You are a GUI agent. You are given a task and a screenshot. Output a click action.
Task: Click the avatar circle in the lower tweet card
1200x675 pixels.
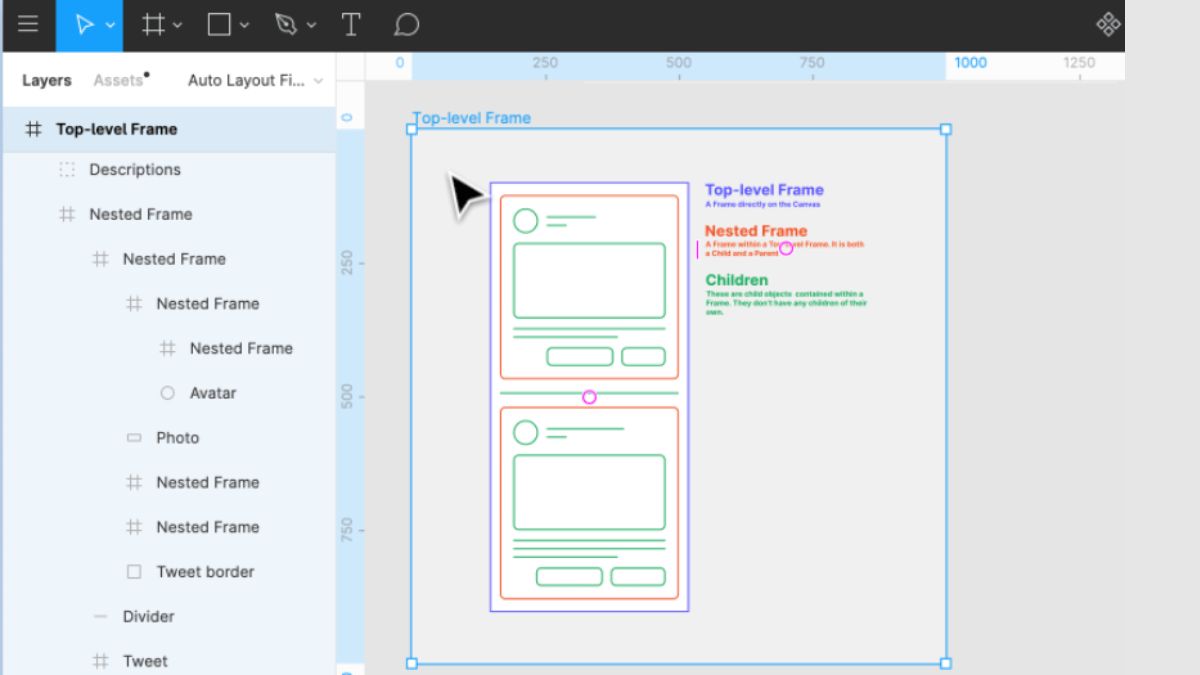tap(525, 433)
